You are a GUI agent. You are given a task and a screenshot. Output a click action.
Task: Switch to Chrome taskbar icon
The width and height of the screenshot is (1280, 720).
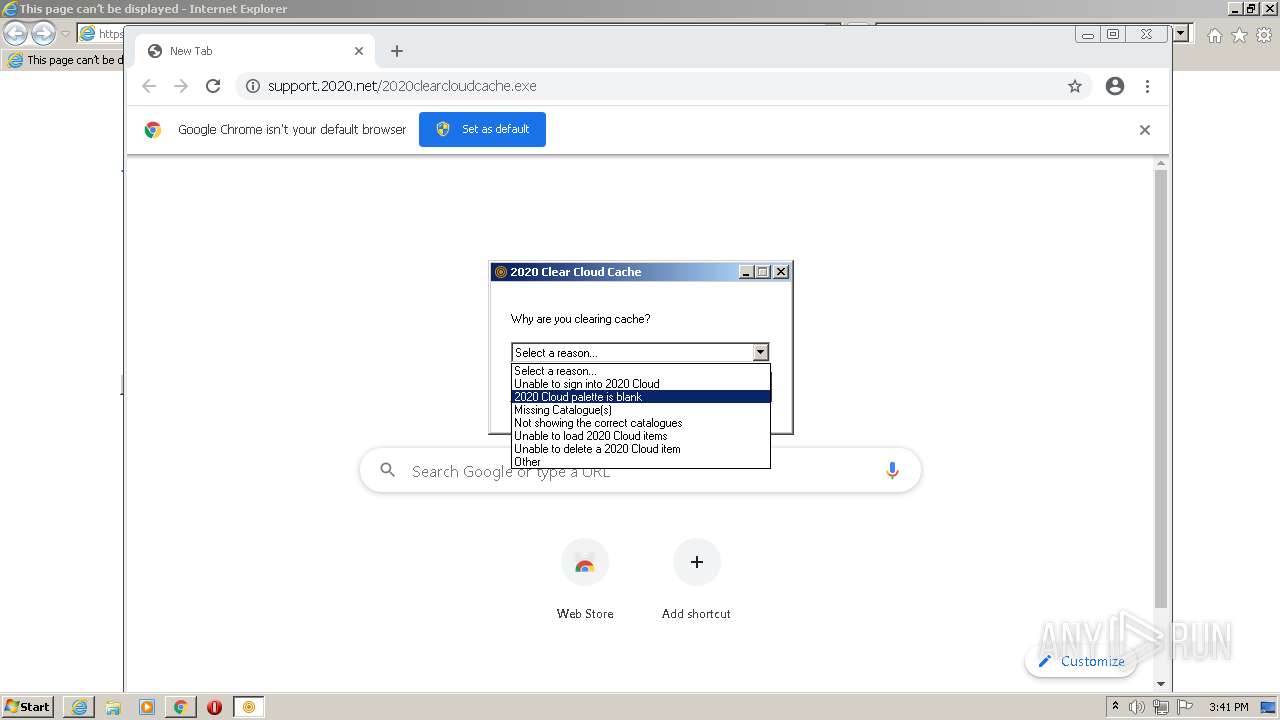pos(181,707)
